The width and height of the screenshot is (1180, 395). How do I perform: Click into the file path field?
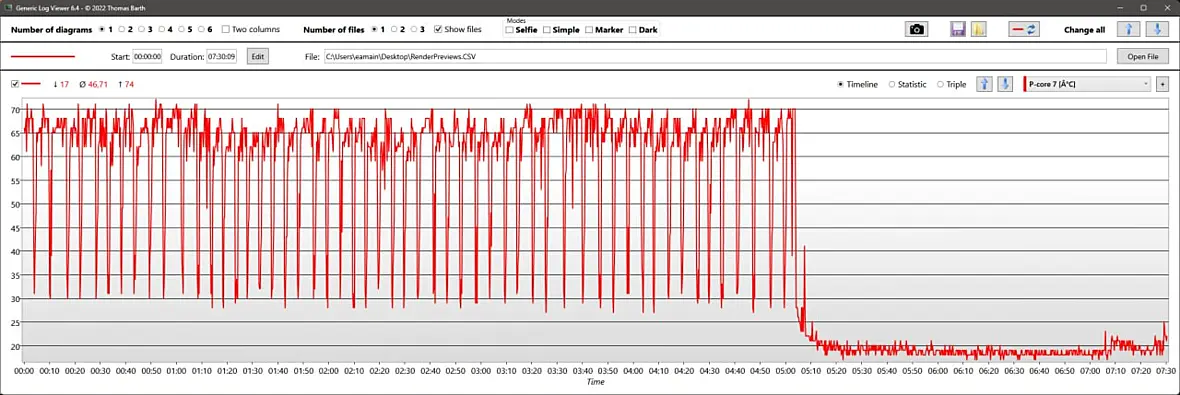[715, 56]
